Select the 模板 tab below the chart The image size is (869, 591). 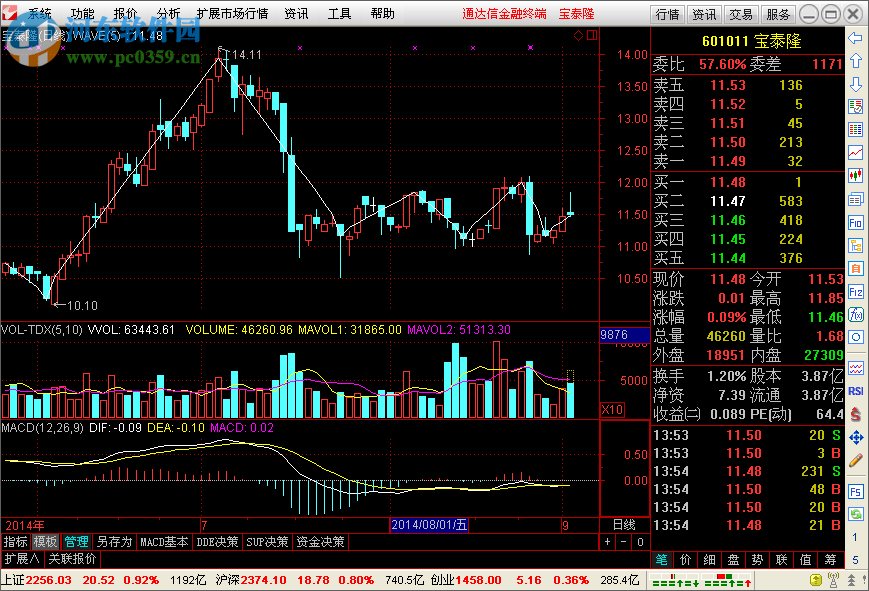tap(45, 542)
